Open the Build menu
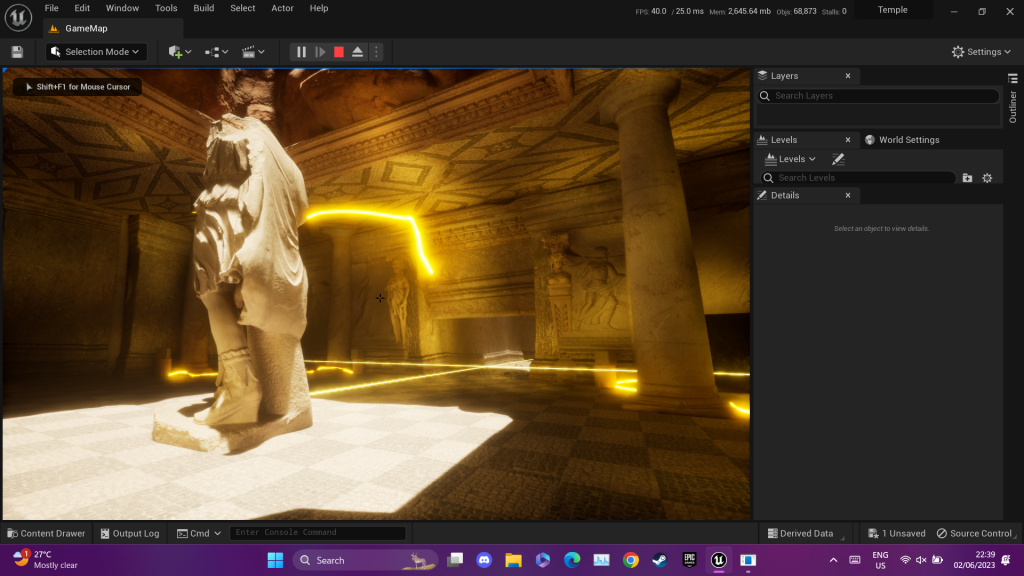The width and height of the screenshot is (1024, 576). coord(203,8)
